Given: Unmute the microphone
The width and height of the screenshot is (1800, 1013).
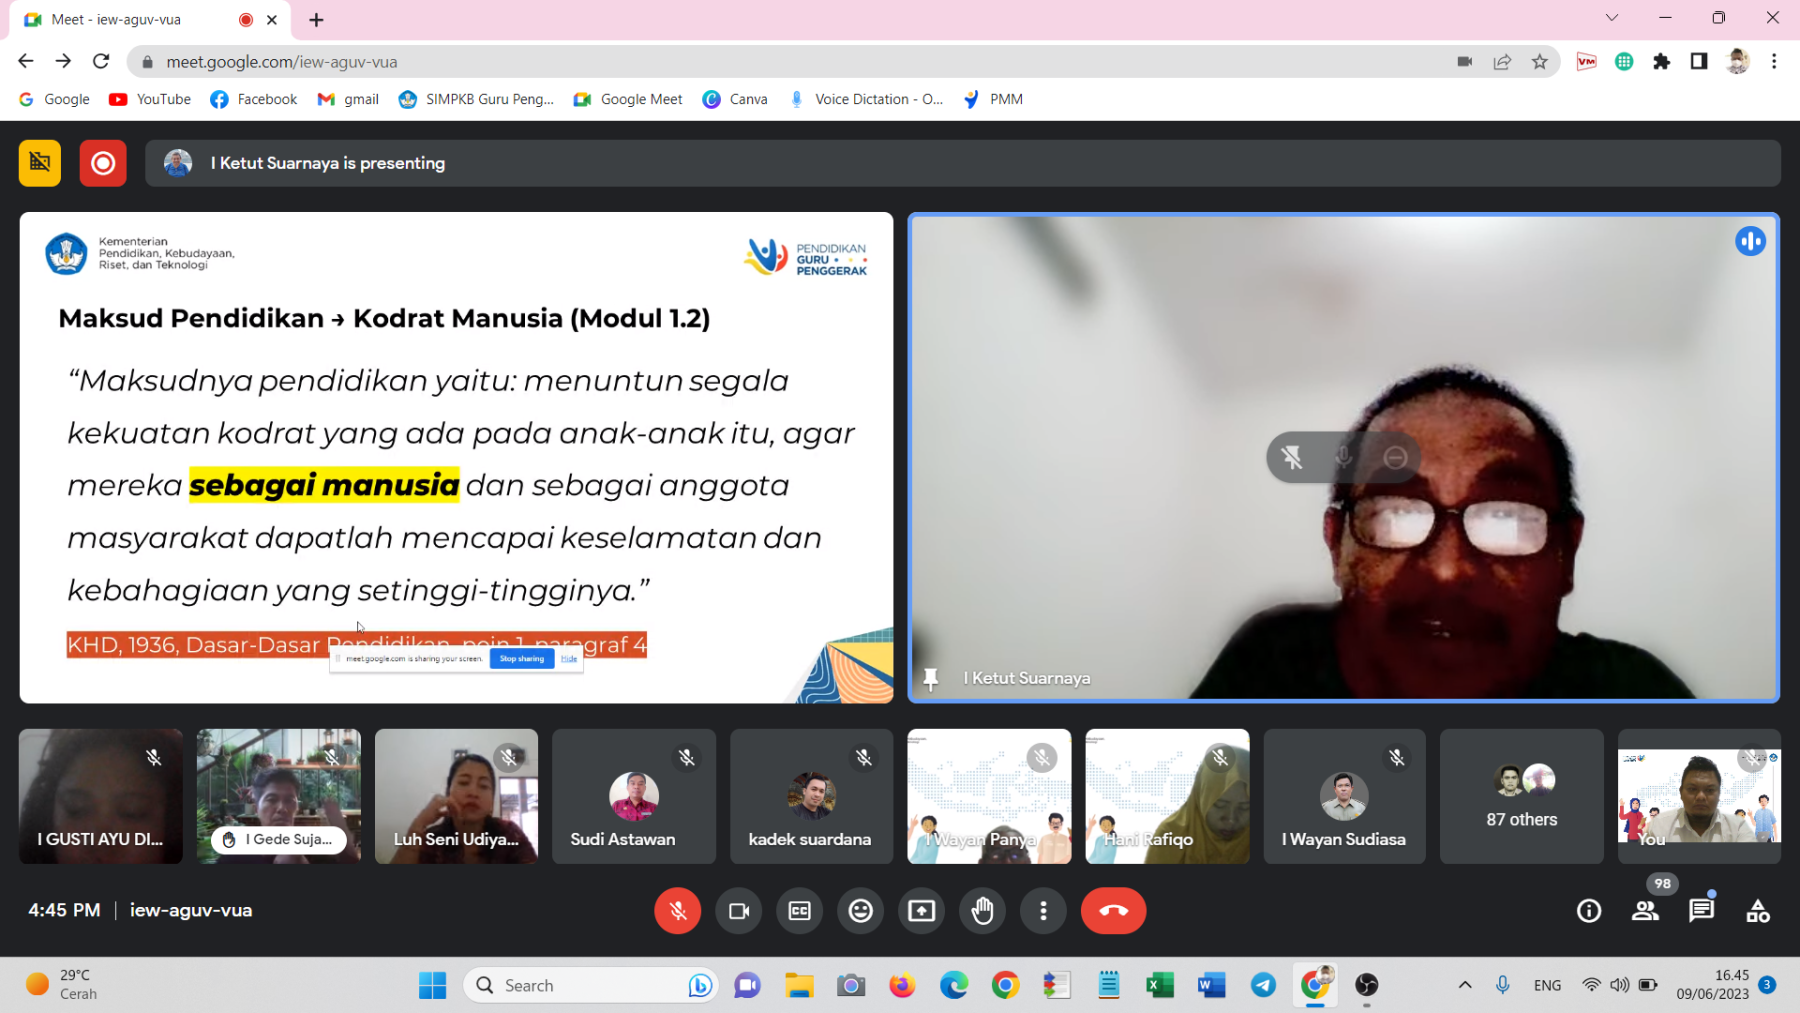Looking at the screenshot, I should (677, 910).
